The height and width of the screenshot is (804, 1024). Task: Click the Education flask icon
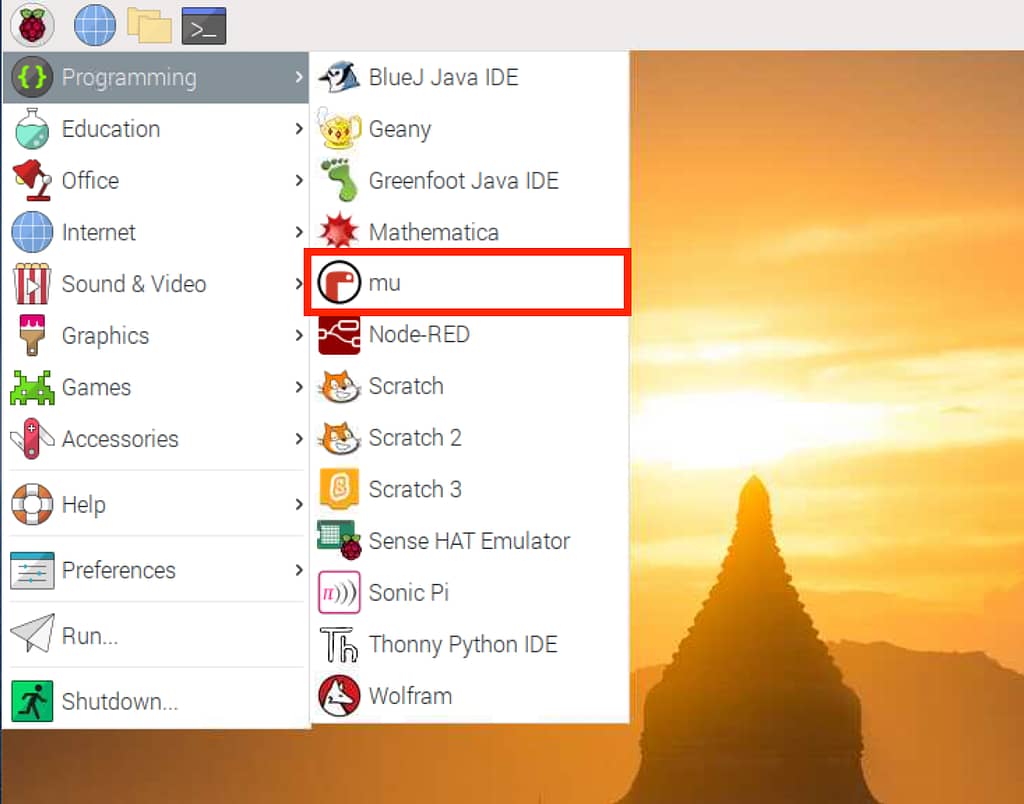[x=32, y=129]
